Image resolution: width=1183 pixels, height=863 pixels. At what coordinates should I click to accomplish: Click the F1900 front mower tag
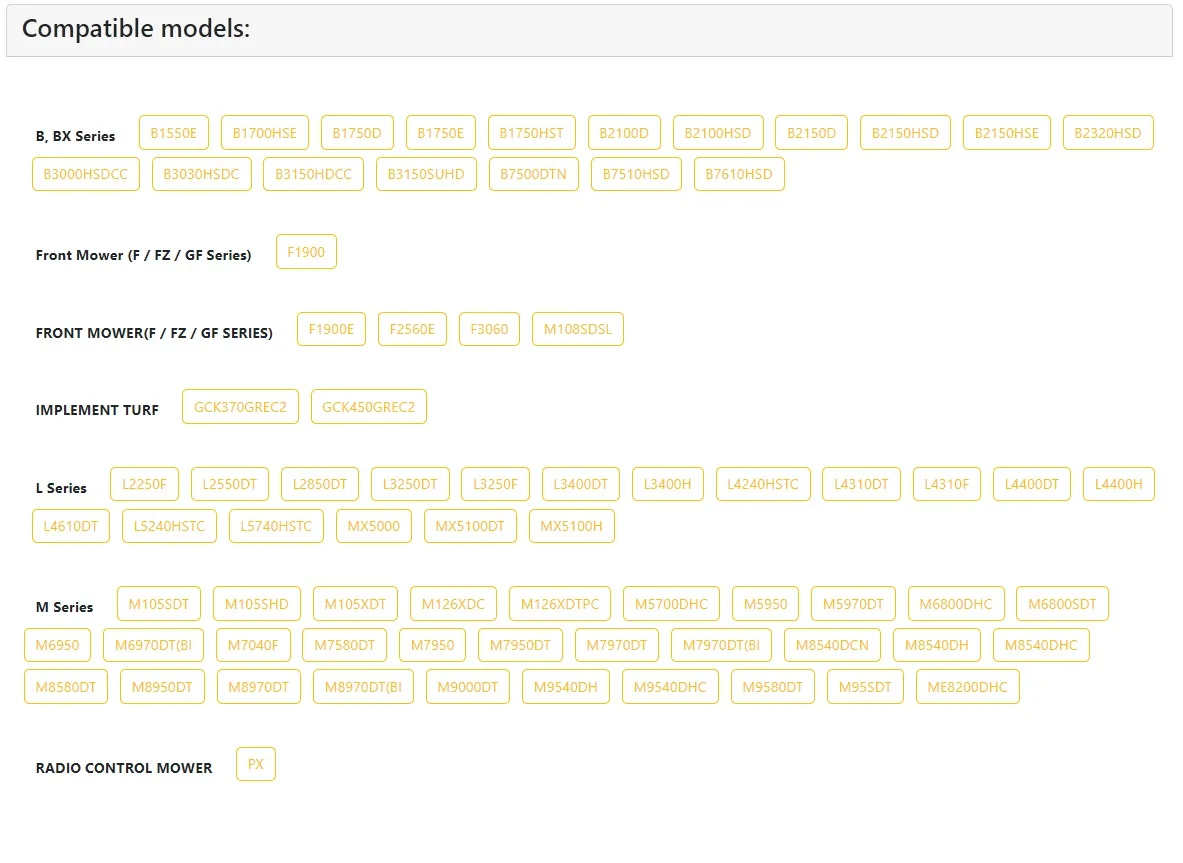click(306, 252)
